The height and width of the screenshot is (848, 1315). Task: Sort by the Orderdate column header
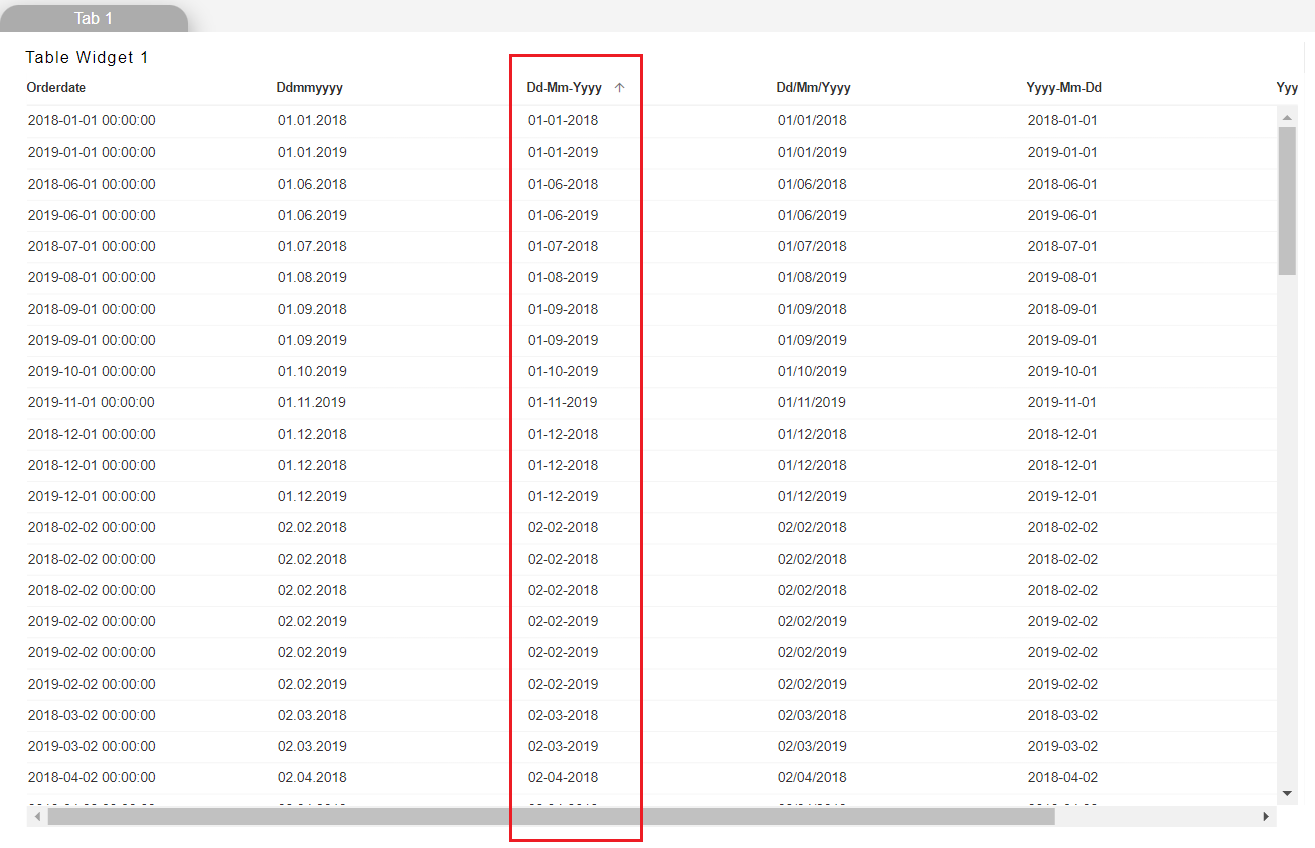[x=56, y=88]
